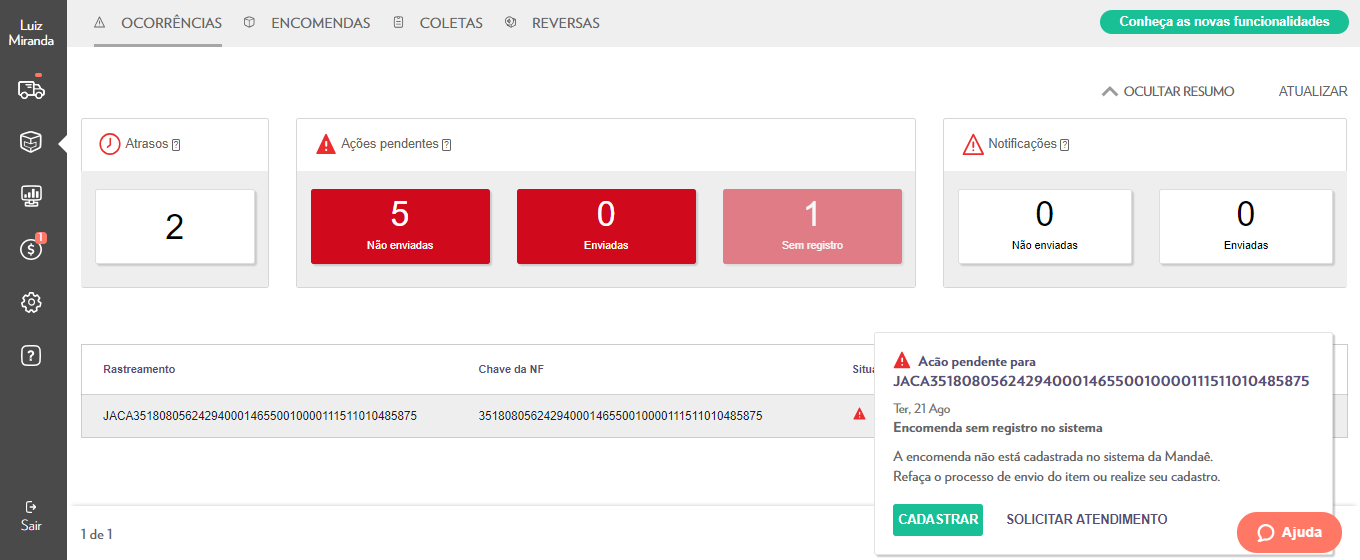
Task: Select the 'Sem registro' pink card
Action: coord(812,227)
